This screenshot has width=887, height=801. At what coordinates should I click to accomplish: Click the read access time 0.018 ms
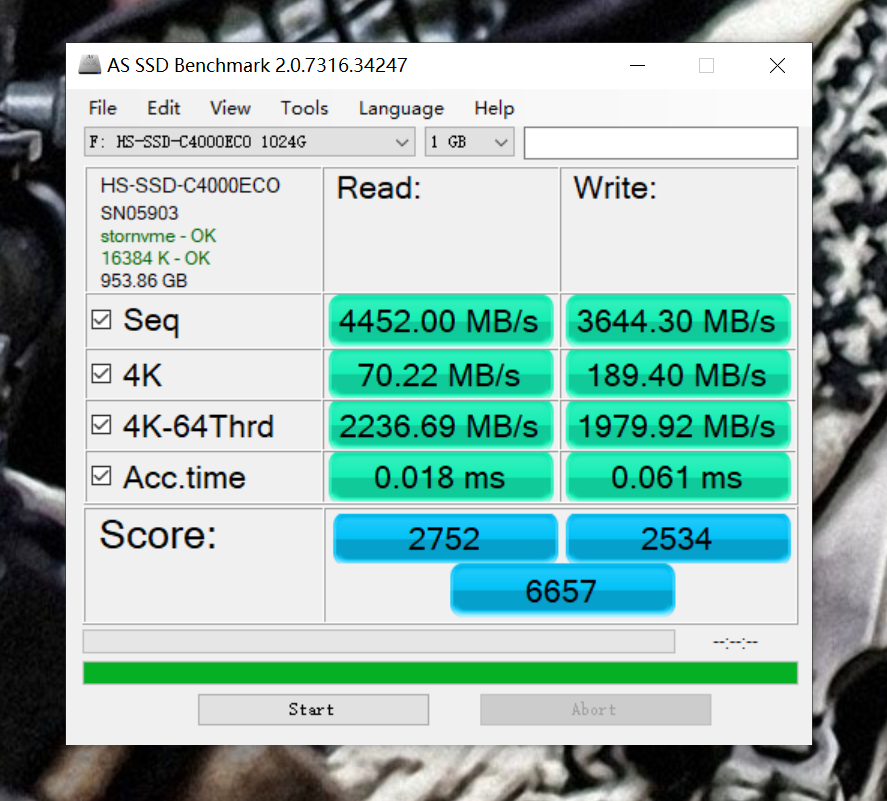pos(441,477)
